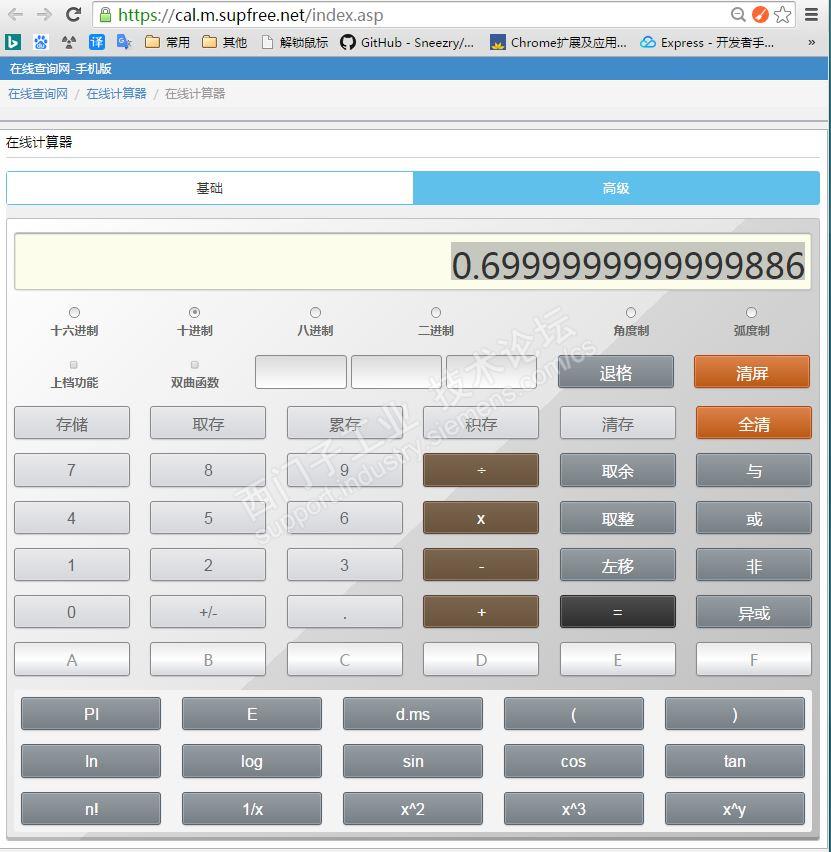This screenshot has width=831, height=852.
Task: Click the orange 全清 button
Action: click(754, 423)
